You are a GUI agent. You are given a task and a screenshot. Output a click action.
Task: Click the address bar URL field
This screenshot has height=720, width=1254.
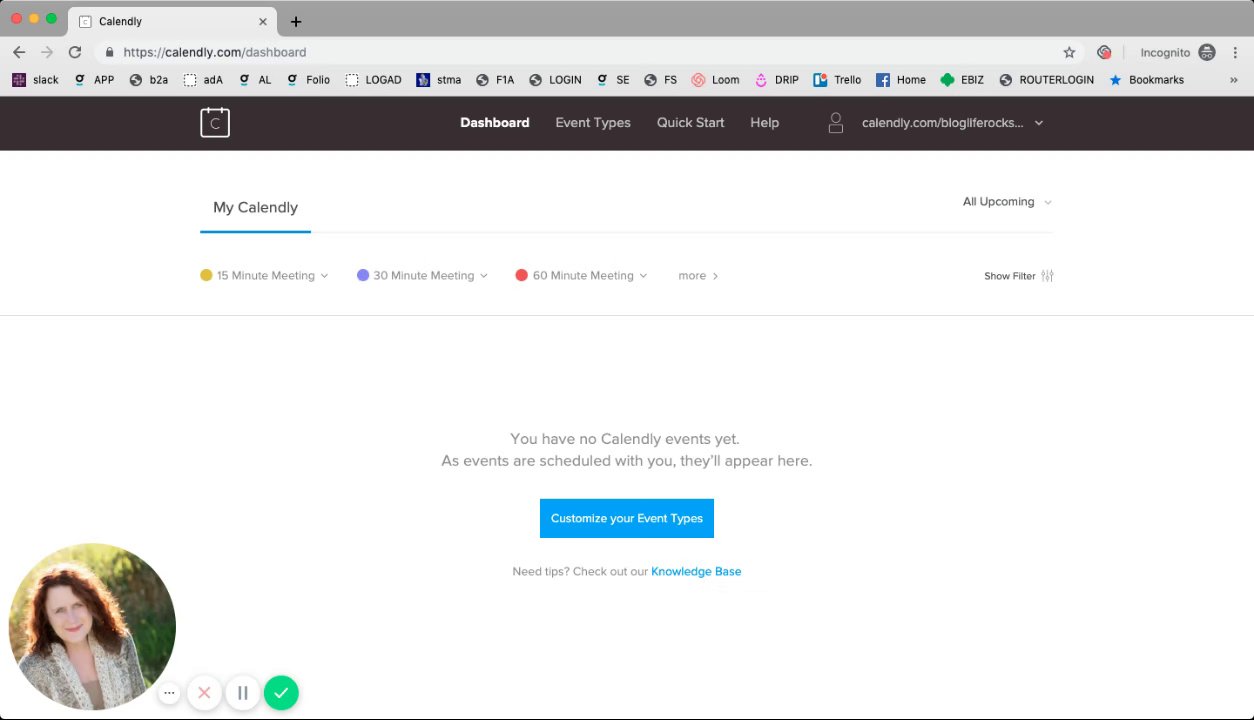(588, 52)
